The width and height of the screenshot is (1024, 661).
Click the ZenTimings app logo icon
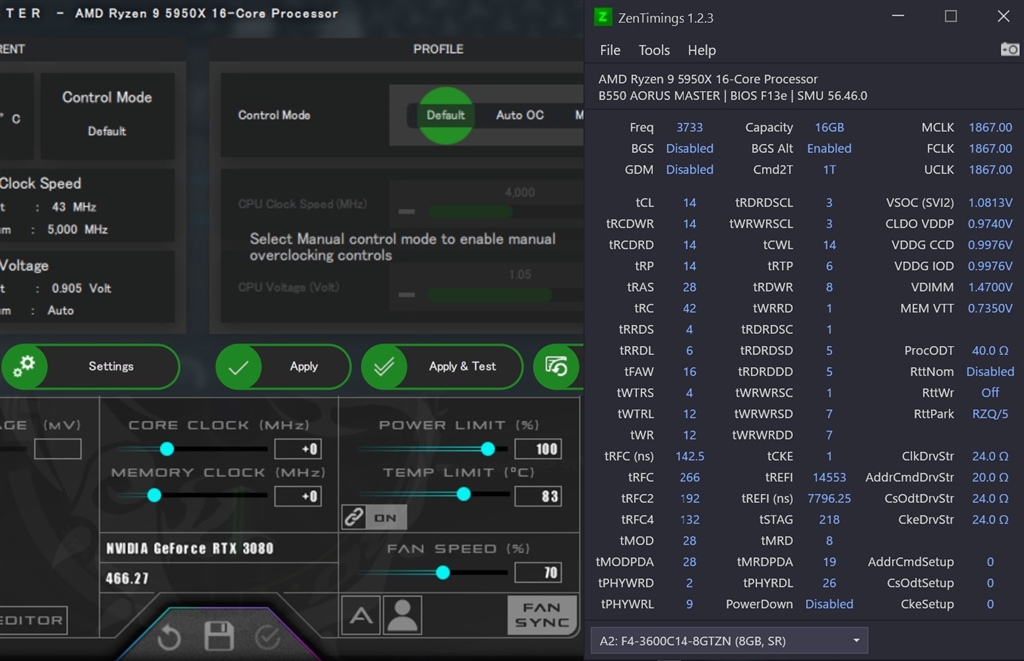pos(602,17)
